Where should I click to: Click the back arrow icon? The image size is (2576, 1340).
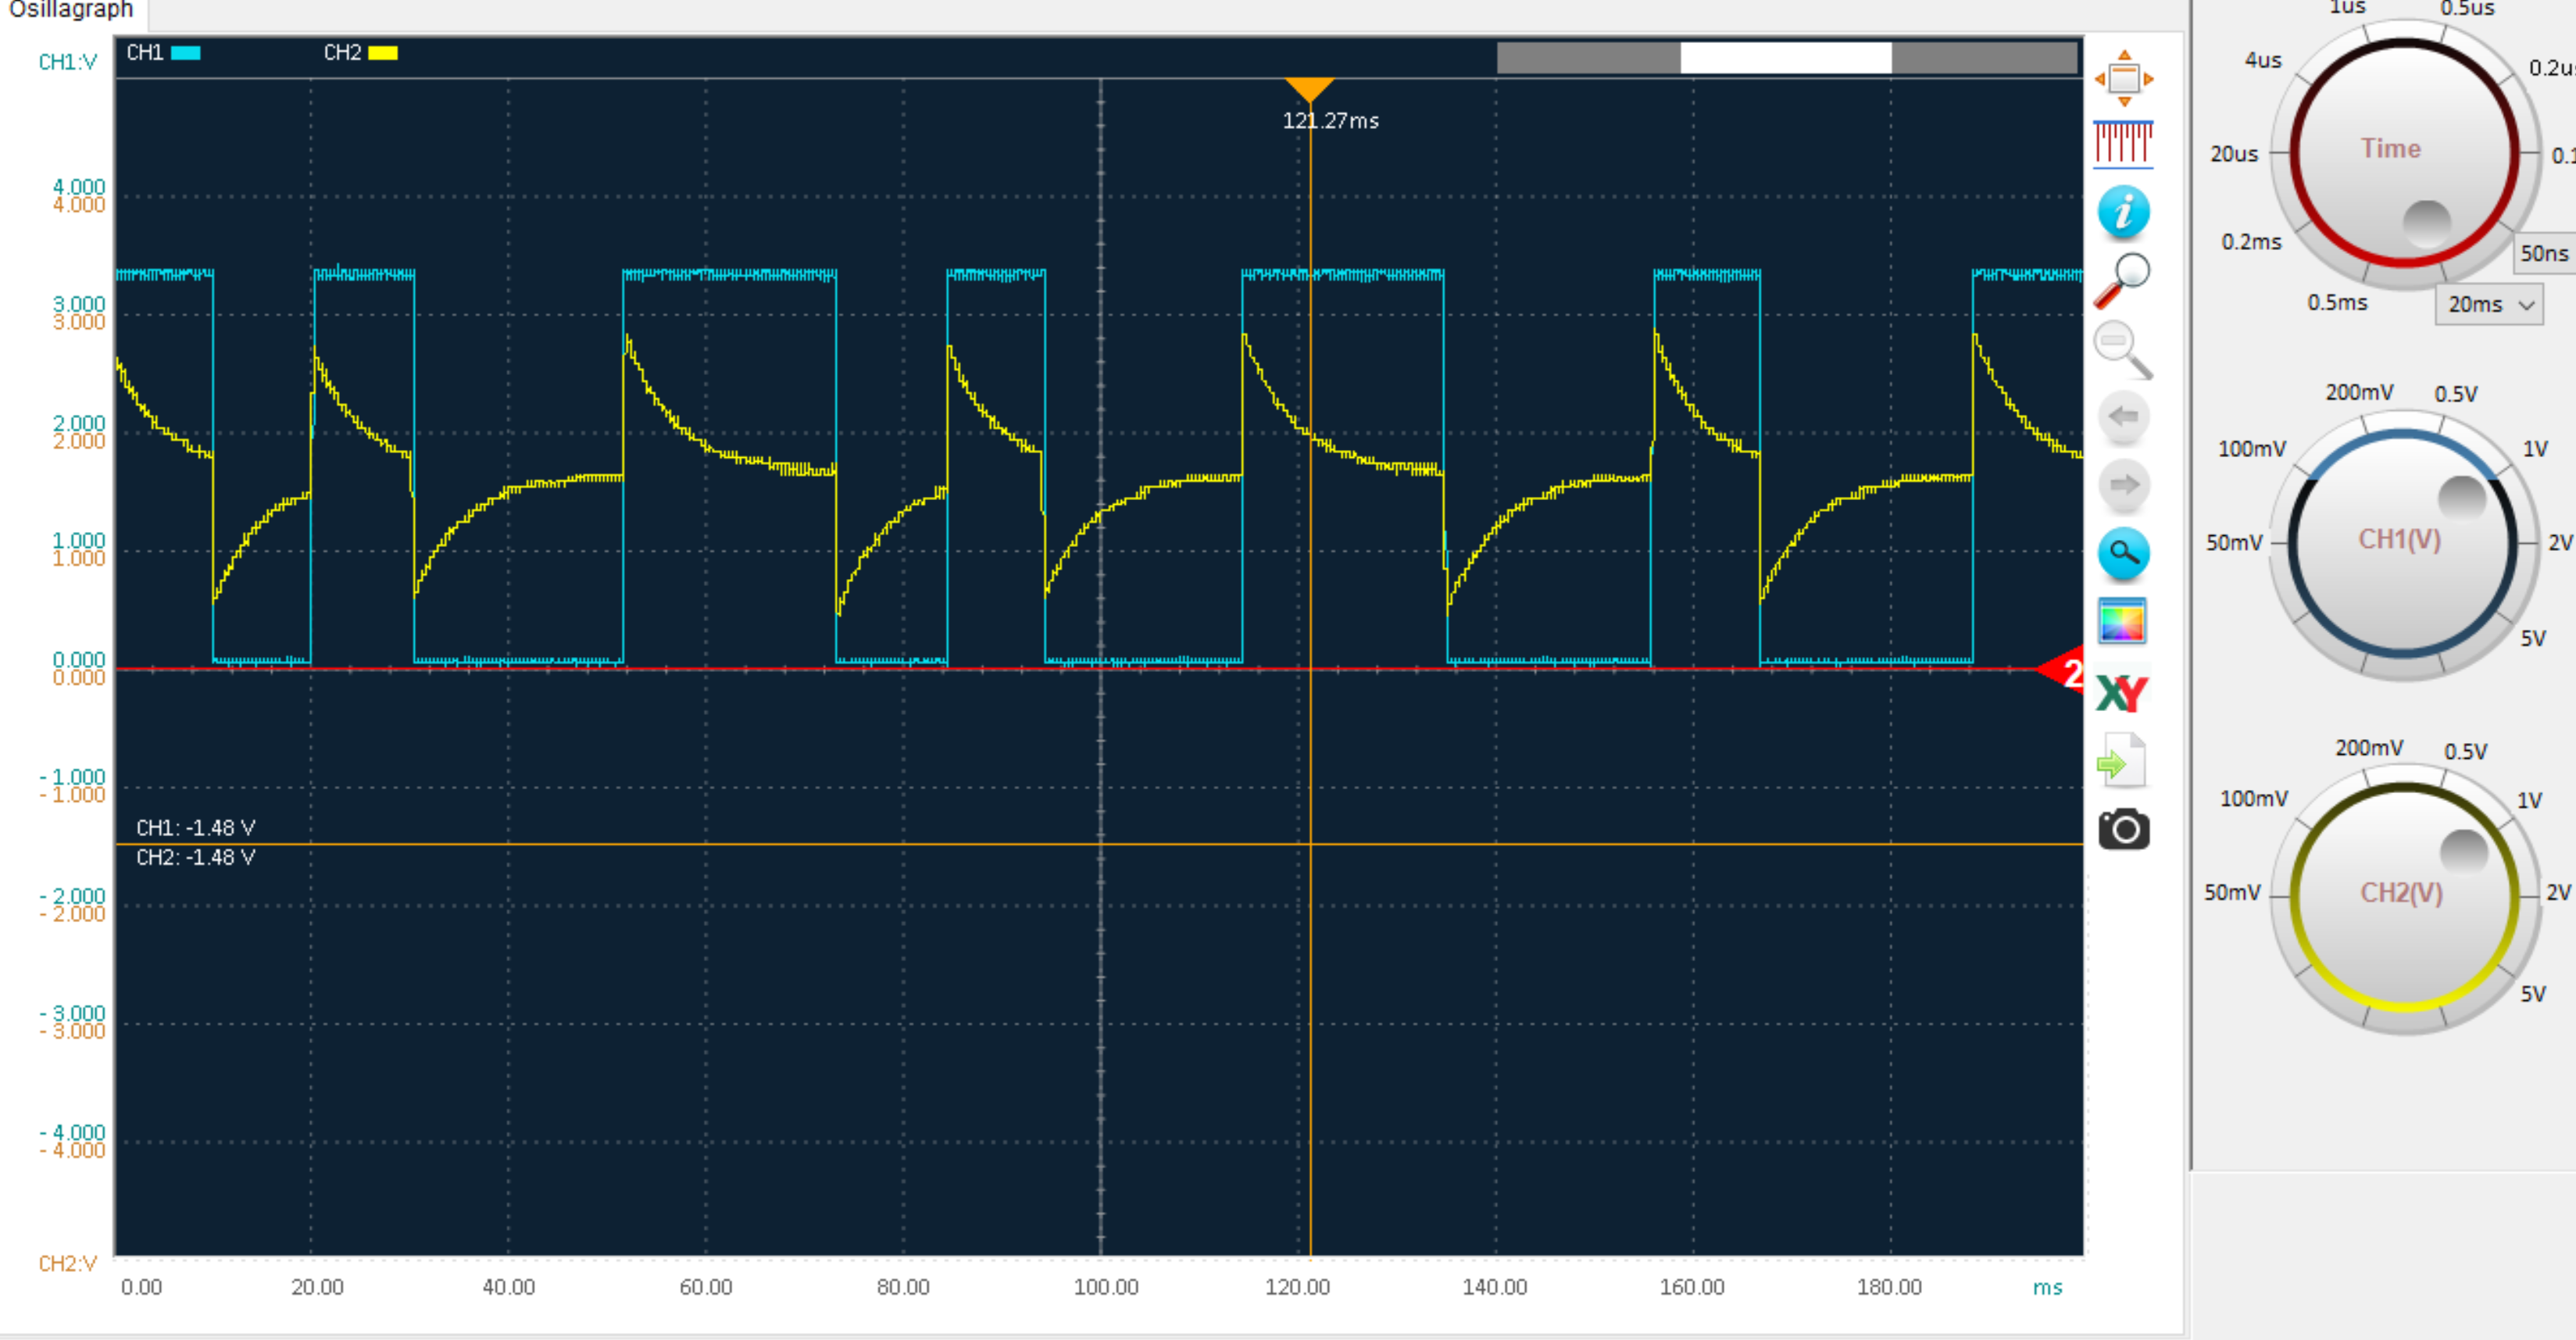2123,417
